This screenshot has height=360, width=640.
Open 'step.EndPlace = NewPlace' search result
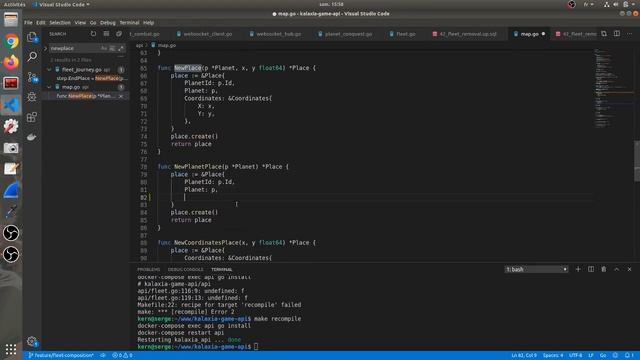[92, 78]
